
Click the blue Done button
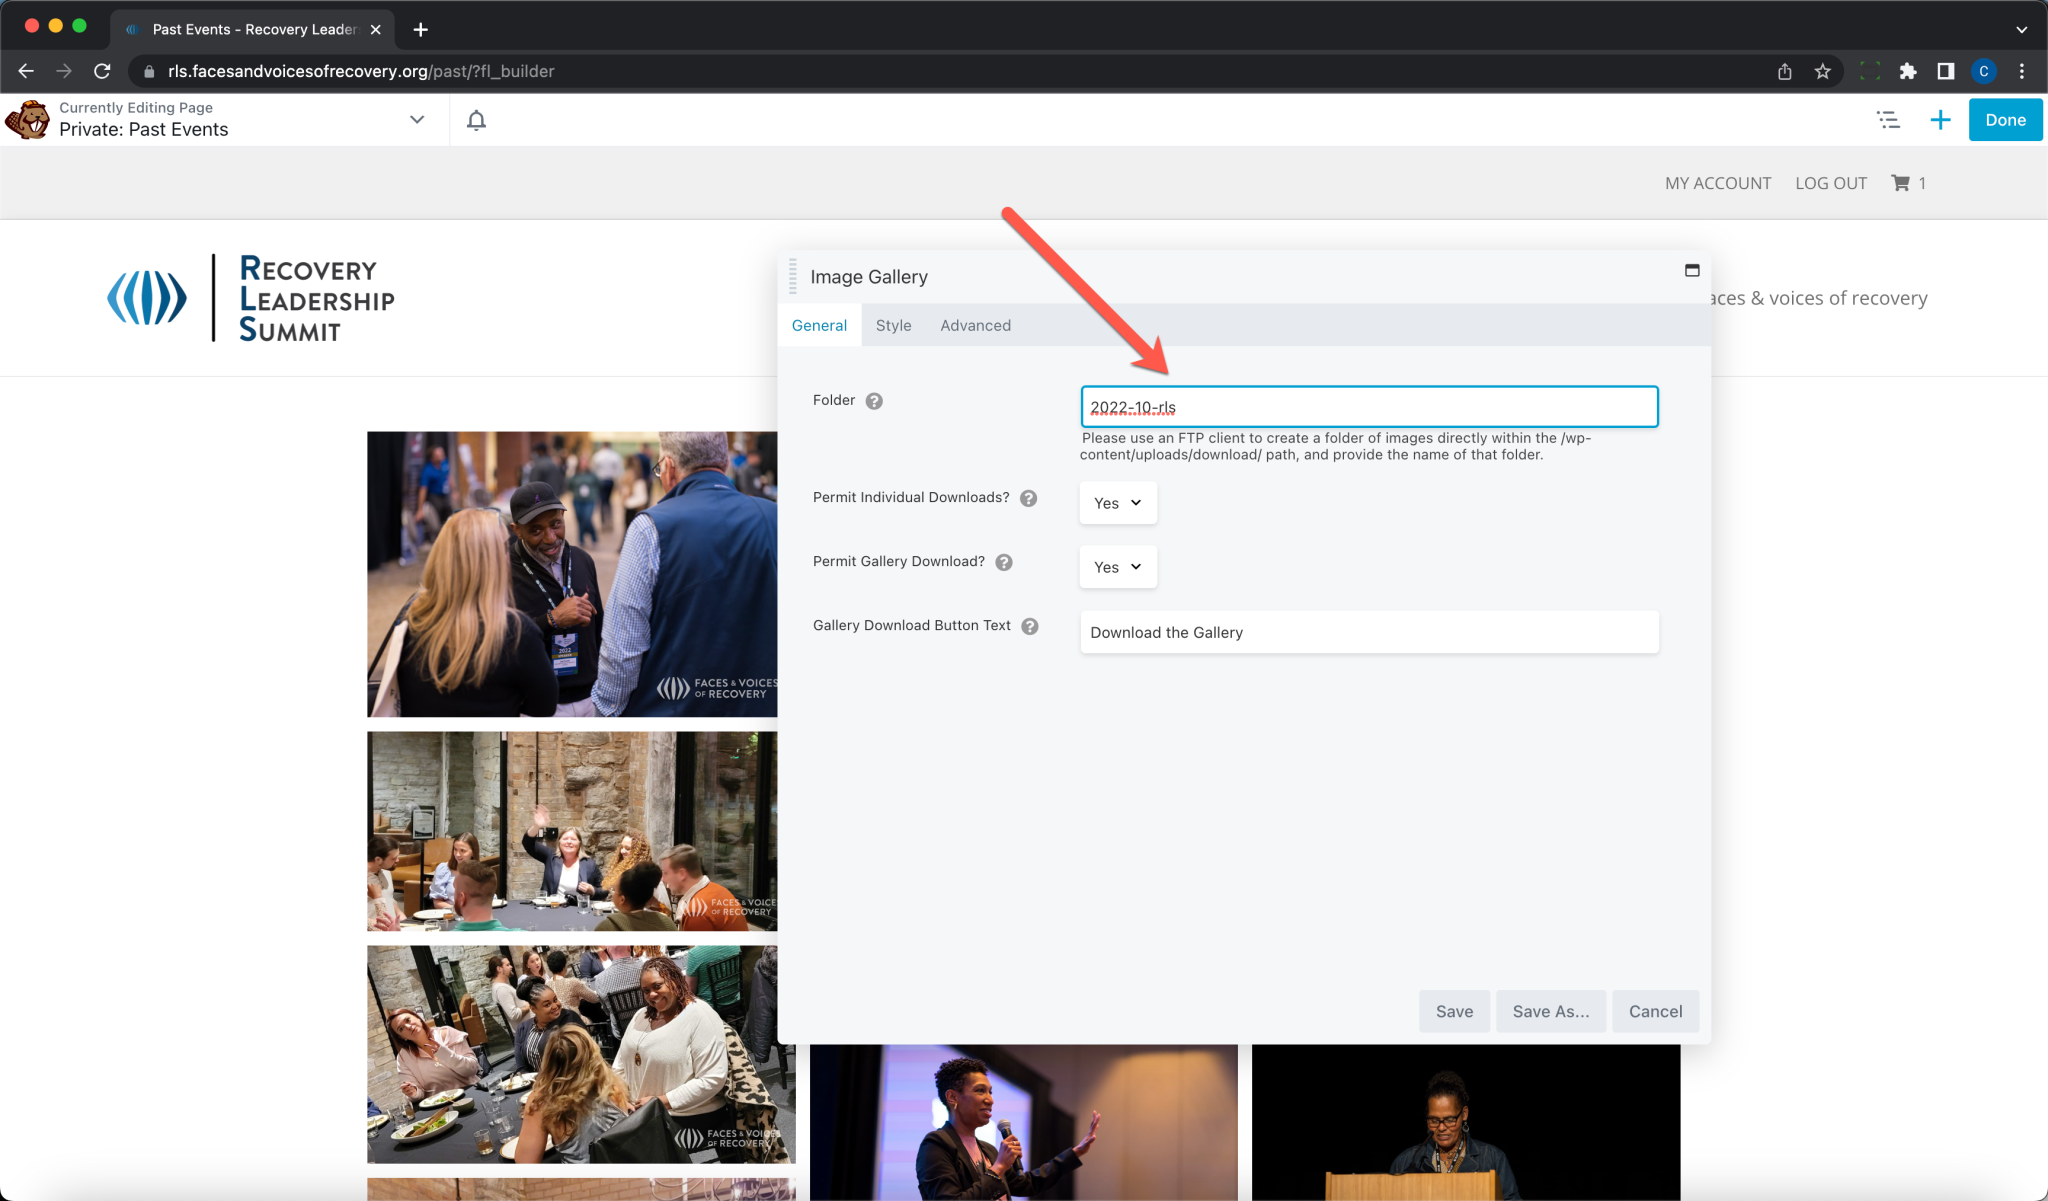[x=2005, y=120]
